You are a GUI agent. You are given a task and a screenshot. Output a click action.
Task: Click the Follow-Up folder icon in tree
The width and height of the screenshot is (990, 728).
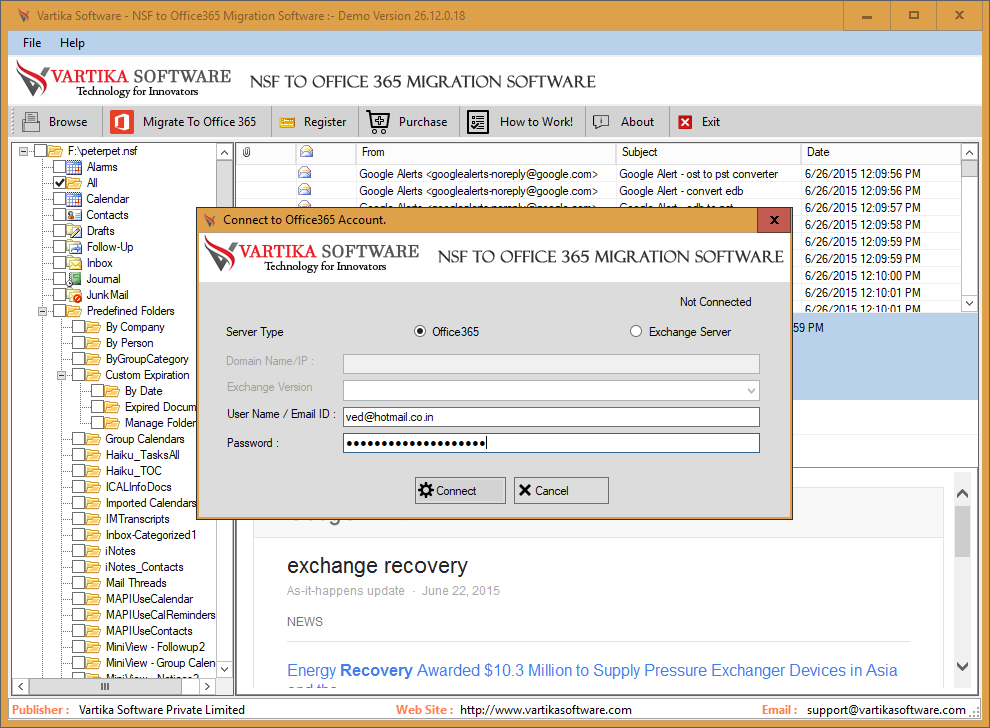[x=75, y=247]
